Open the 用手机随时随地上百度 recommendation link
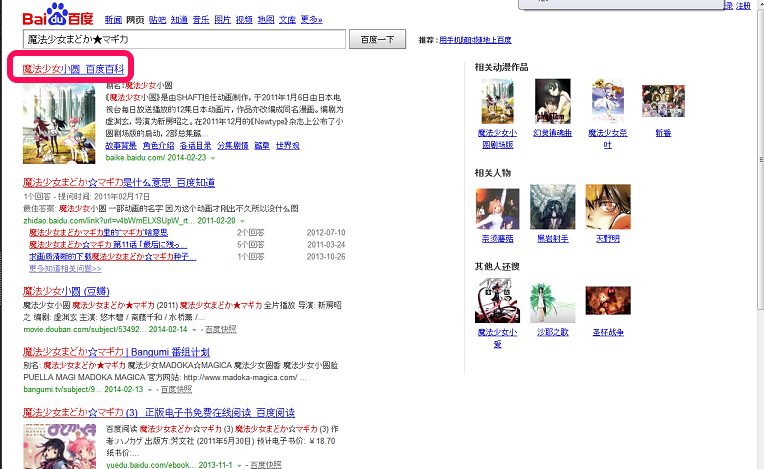Screen dimensions: 764x469 475,40
